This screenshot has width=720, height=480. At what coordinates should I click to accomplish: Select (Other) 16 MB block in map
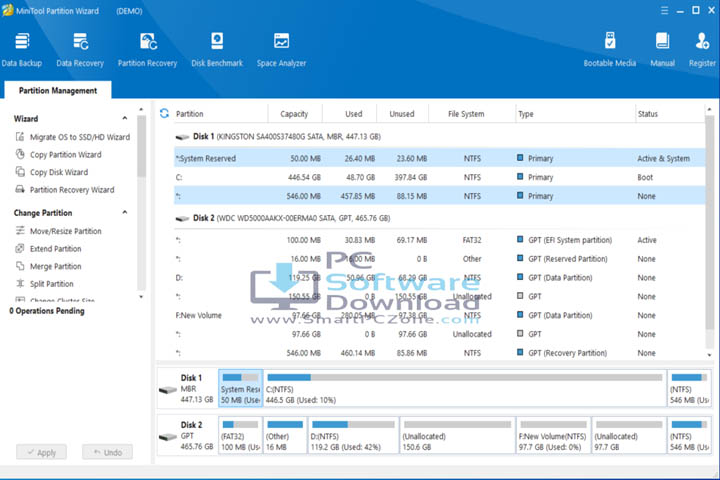point(285,435)
